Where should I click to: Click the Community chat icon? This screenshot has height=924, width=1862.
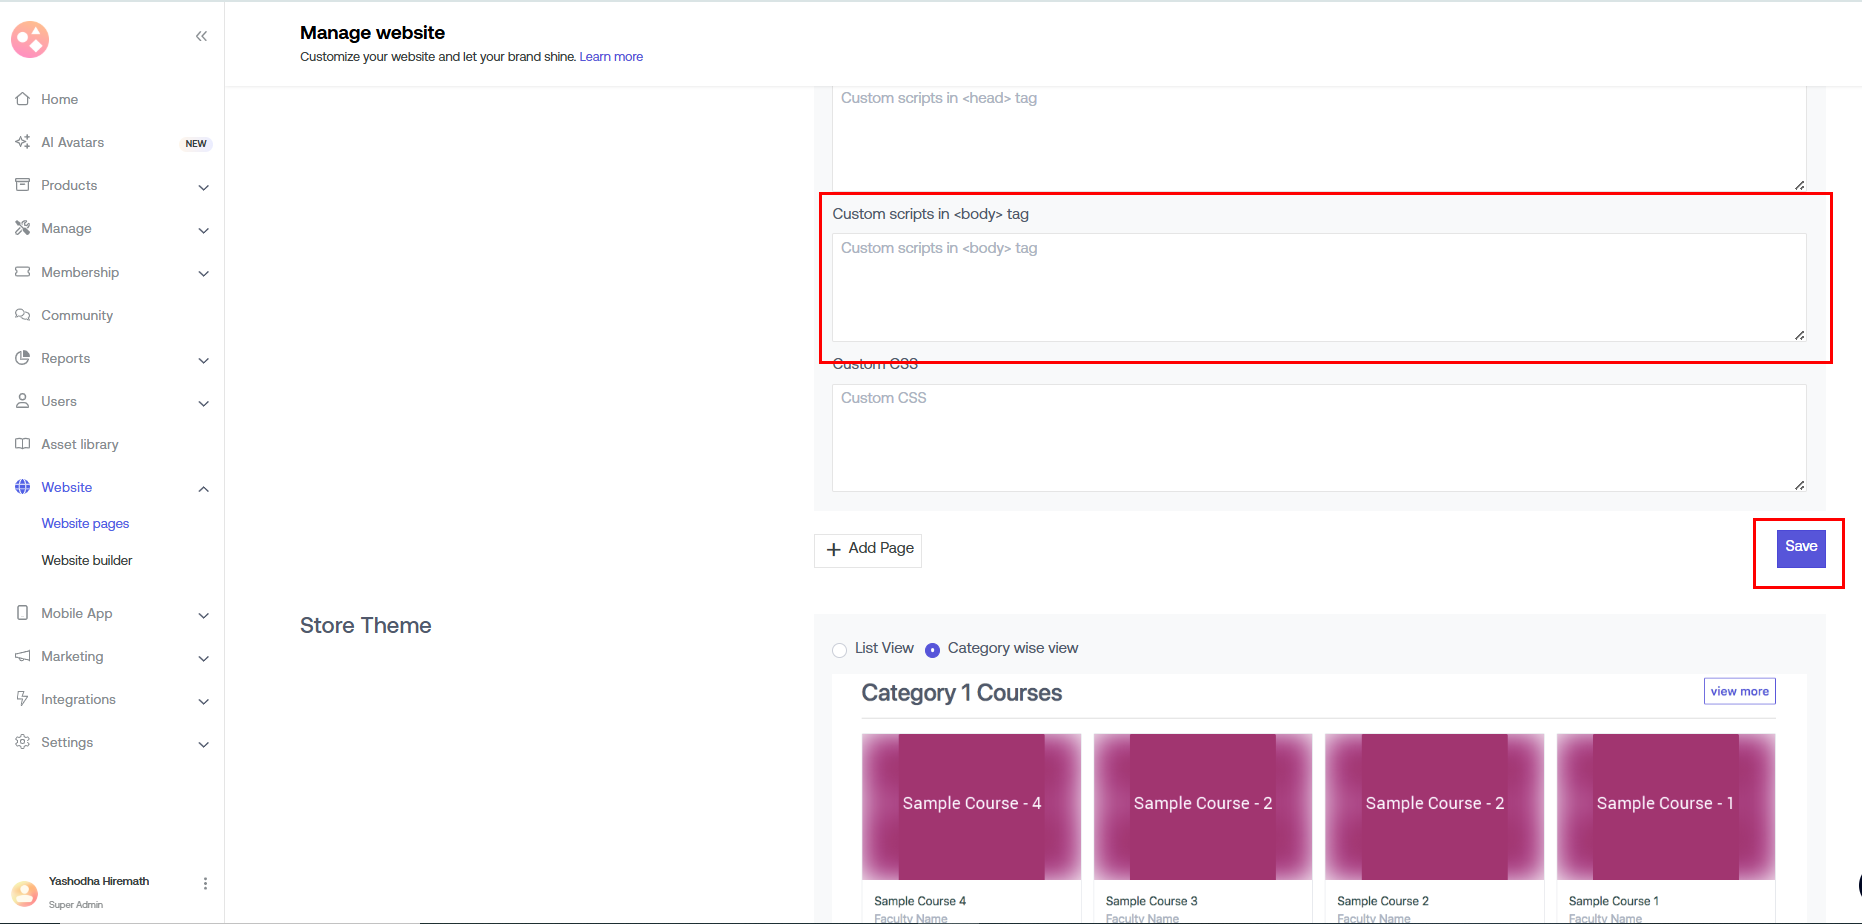22,315
